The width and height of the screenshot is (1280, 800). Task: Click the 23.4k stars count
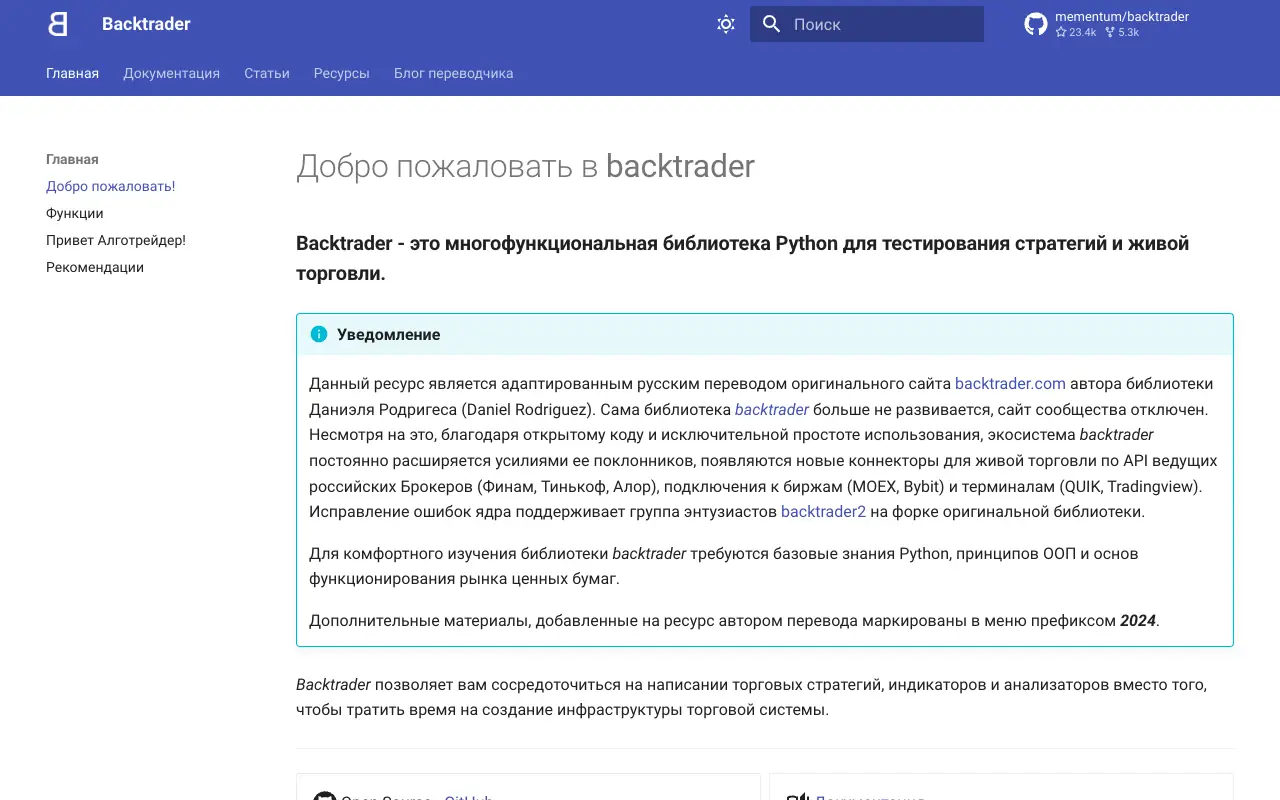pyautogui.click(x=1076, y=33)
